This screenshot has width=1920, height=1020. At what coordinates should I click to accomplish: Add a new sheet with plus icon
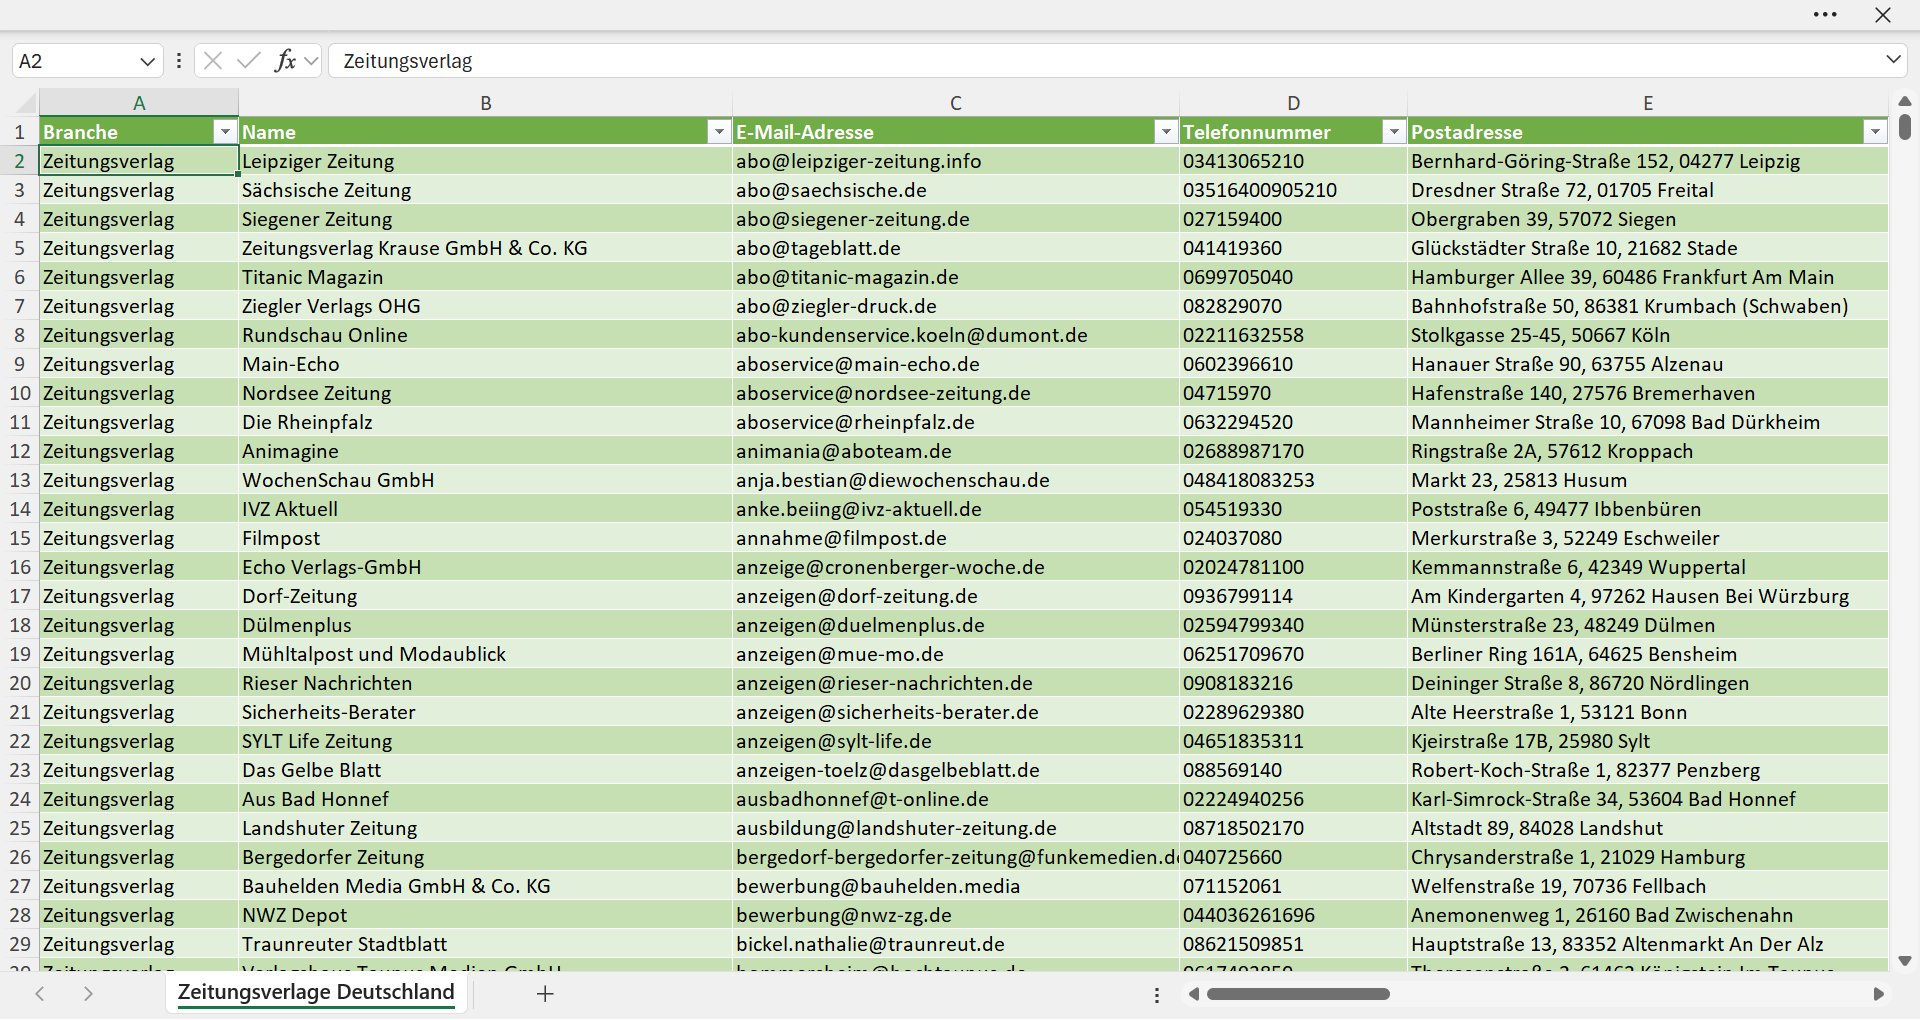tap(545, 994)
